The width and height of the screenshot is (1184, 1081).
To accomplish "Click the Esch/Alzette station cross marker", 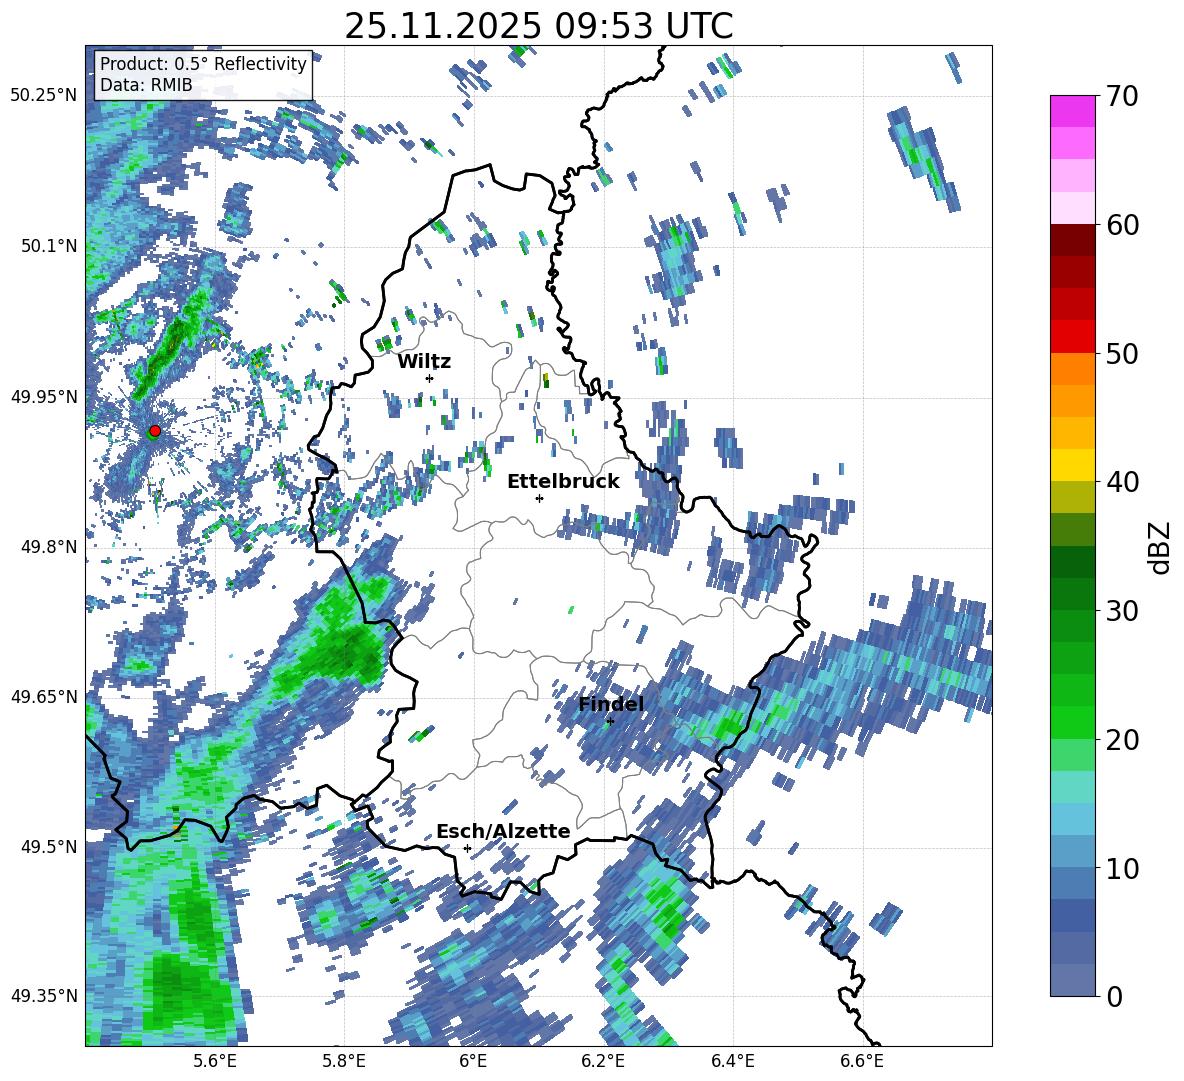I will (467, 848).
